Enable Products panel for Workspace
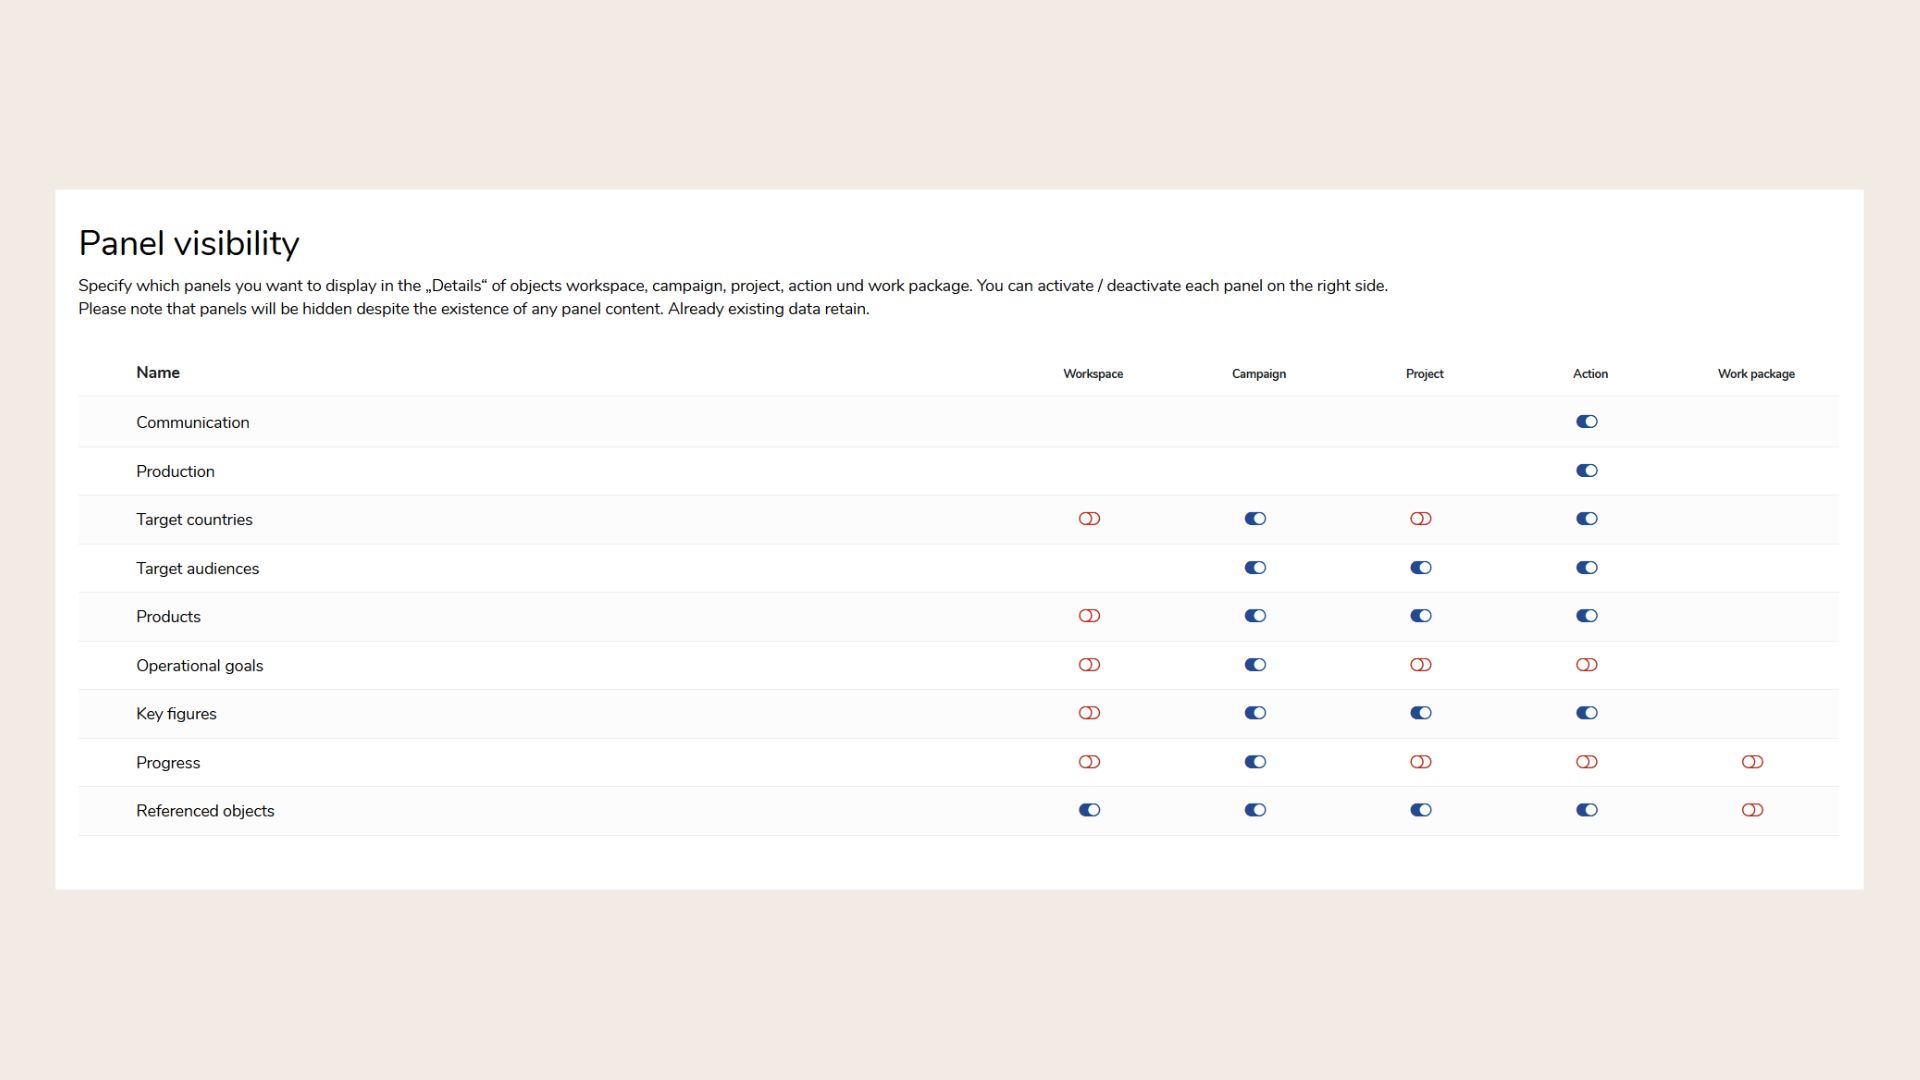This screenshot has height=1080, width=1920. click(x=1089, y=616)
